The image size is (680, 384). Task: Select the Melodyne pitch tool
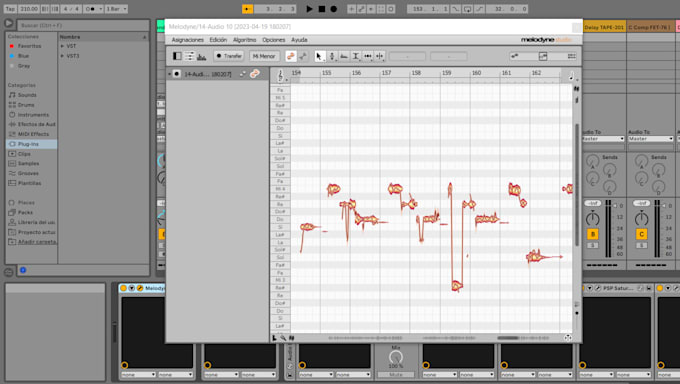point(332,56)
